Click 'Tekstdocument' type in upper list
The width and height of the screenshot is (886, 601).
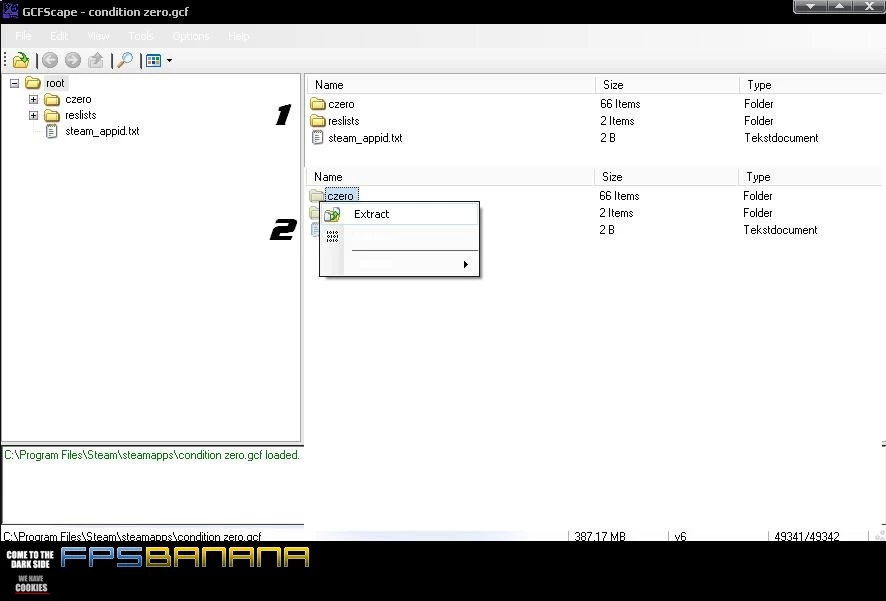click(781, 138)
